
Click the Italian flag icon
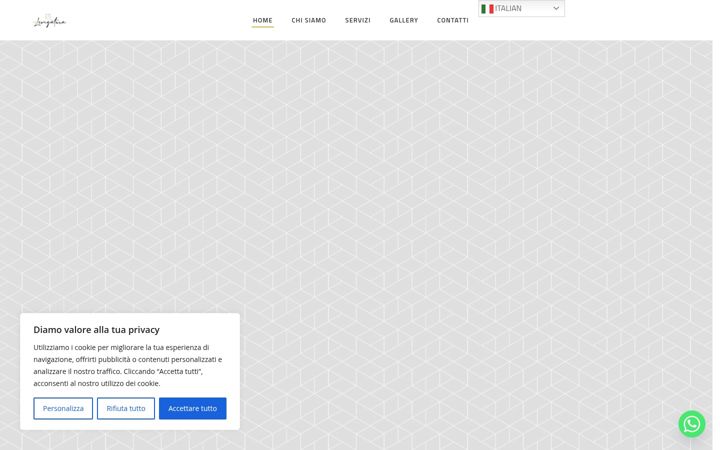pos(487,8)
